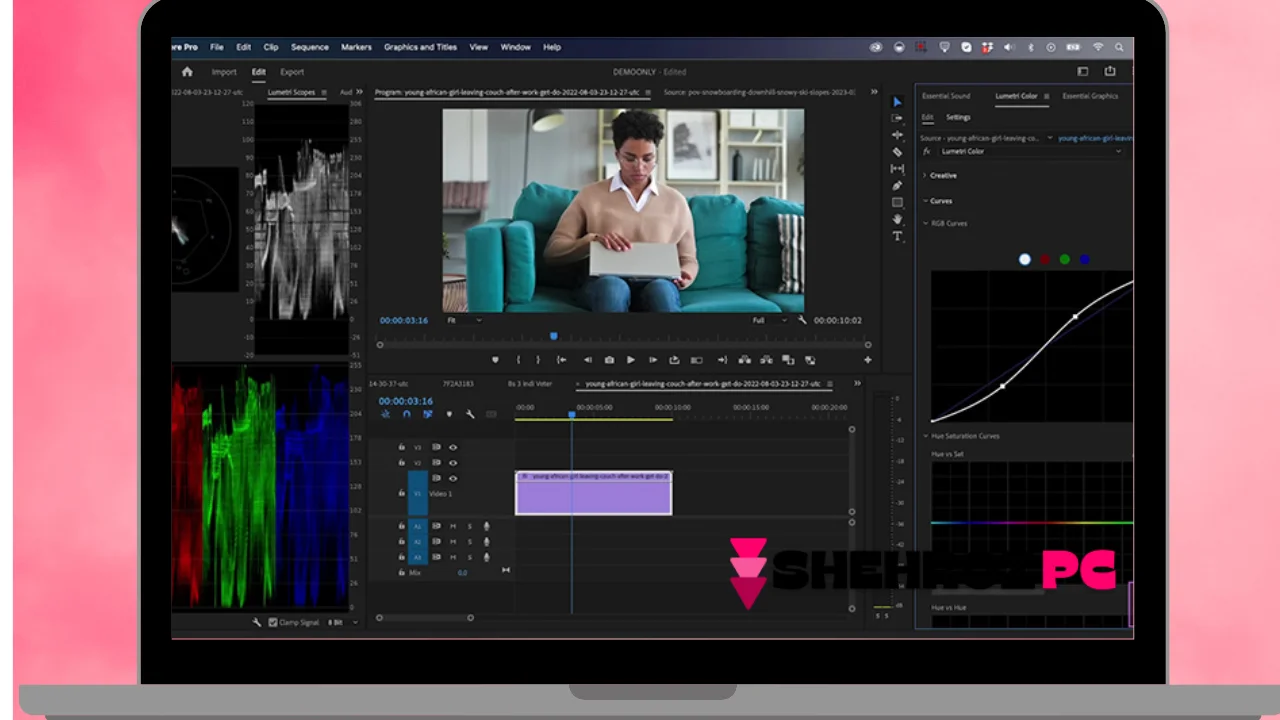This screenshot has height=720, width=1280.
Task: Open the Sequence menu
Action: point(309,47)
